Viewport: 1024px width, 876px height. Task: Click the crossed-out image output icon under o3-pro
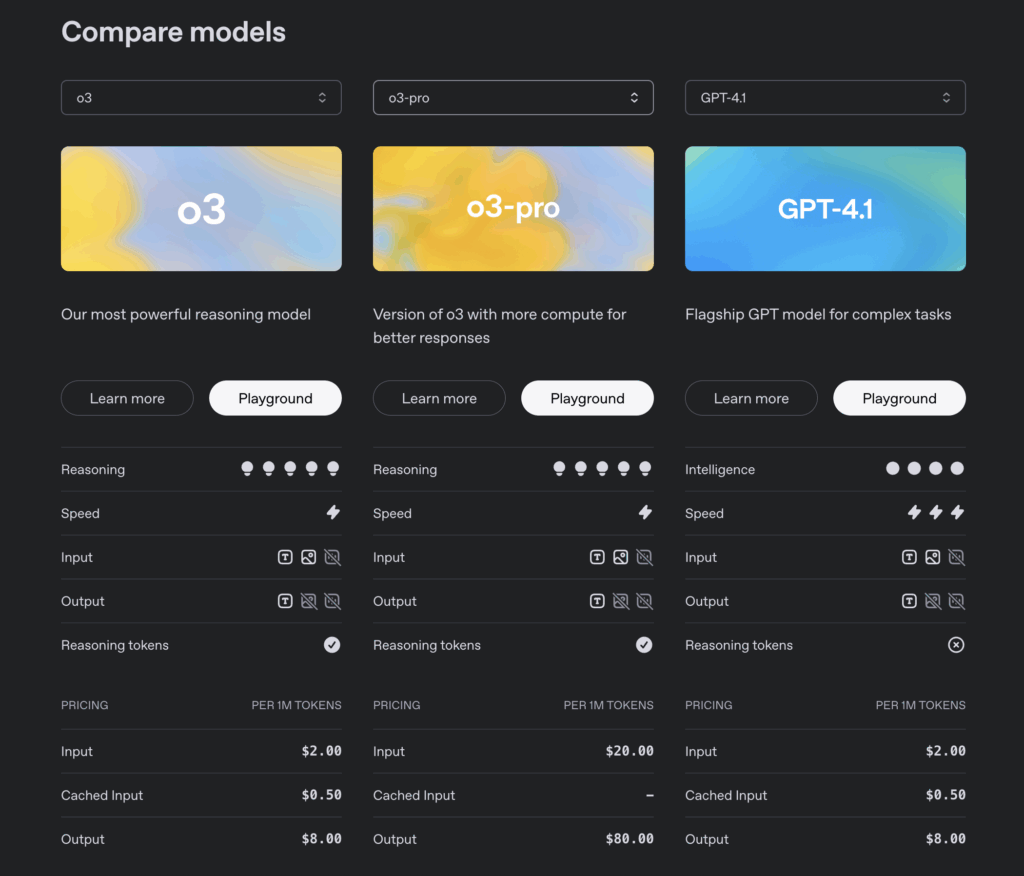621,601
